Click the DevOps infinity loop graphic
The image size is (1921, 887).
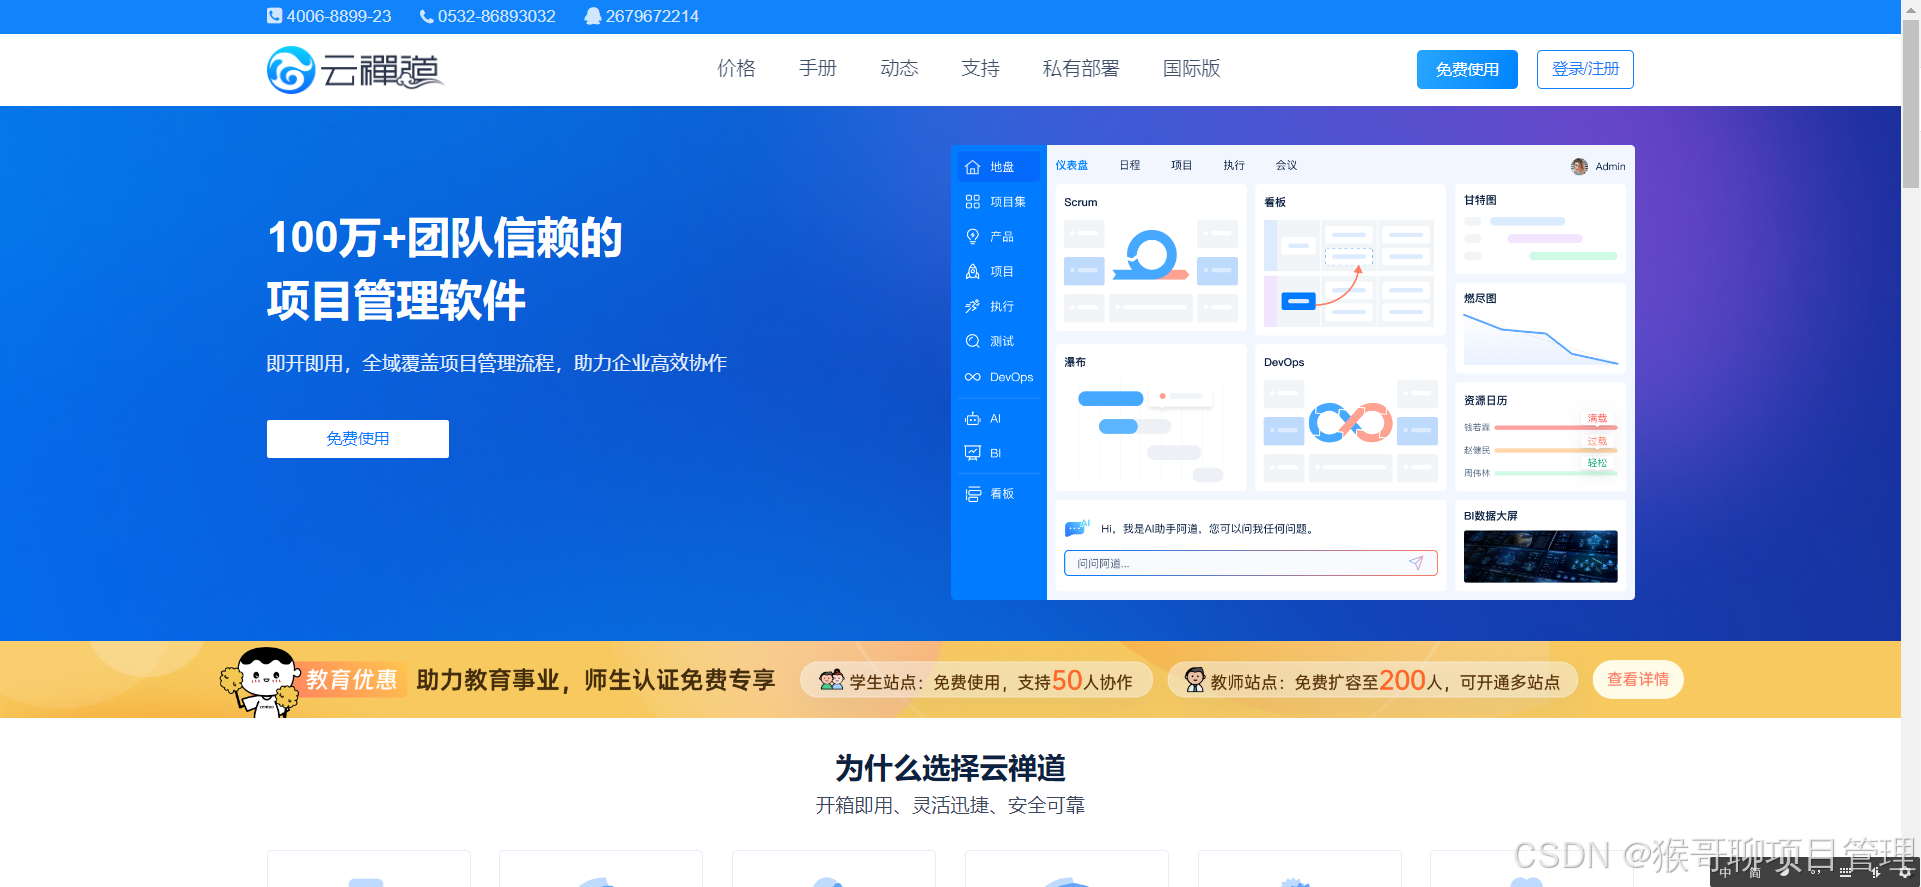tap(1351, 422)
